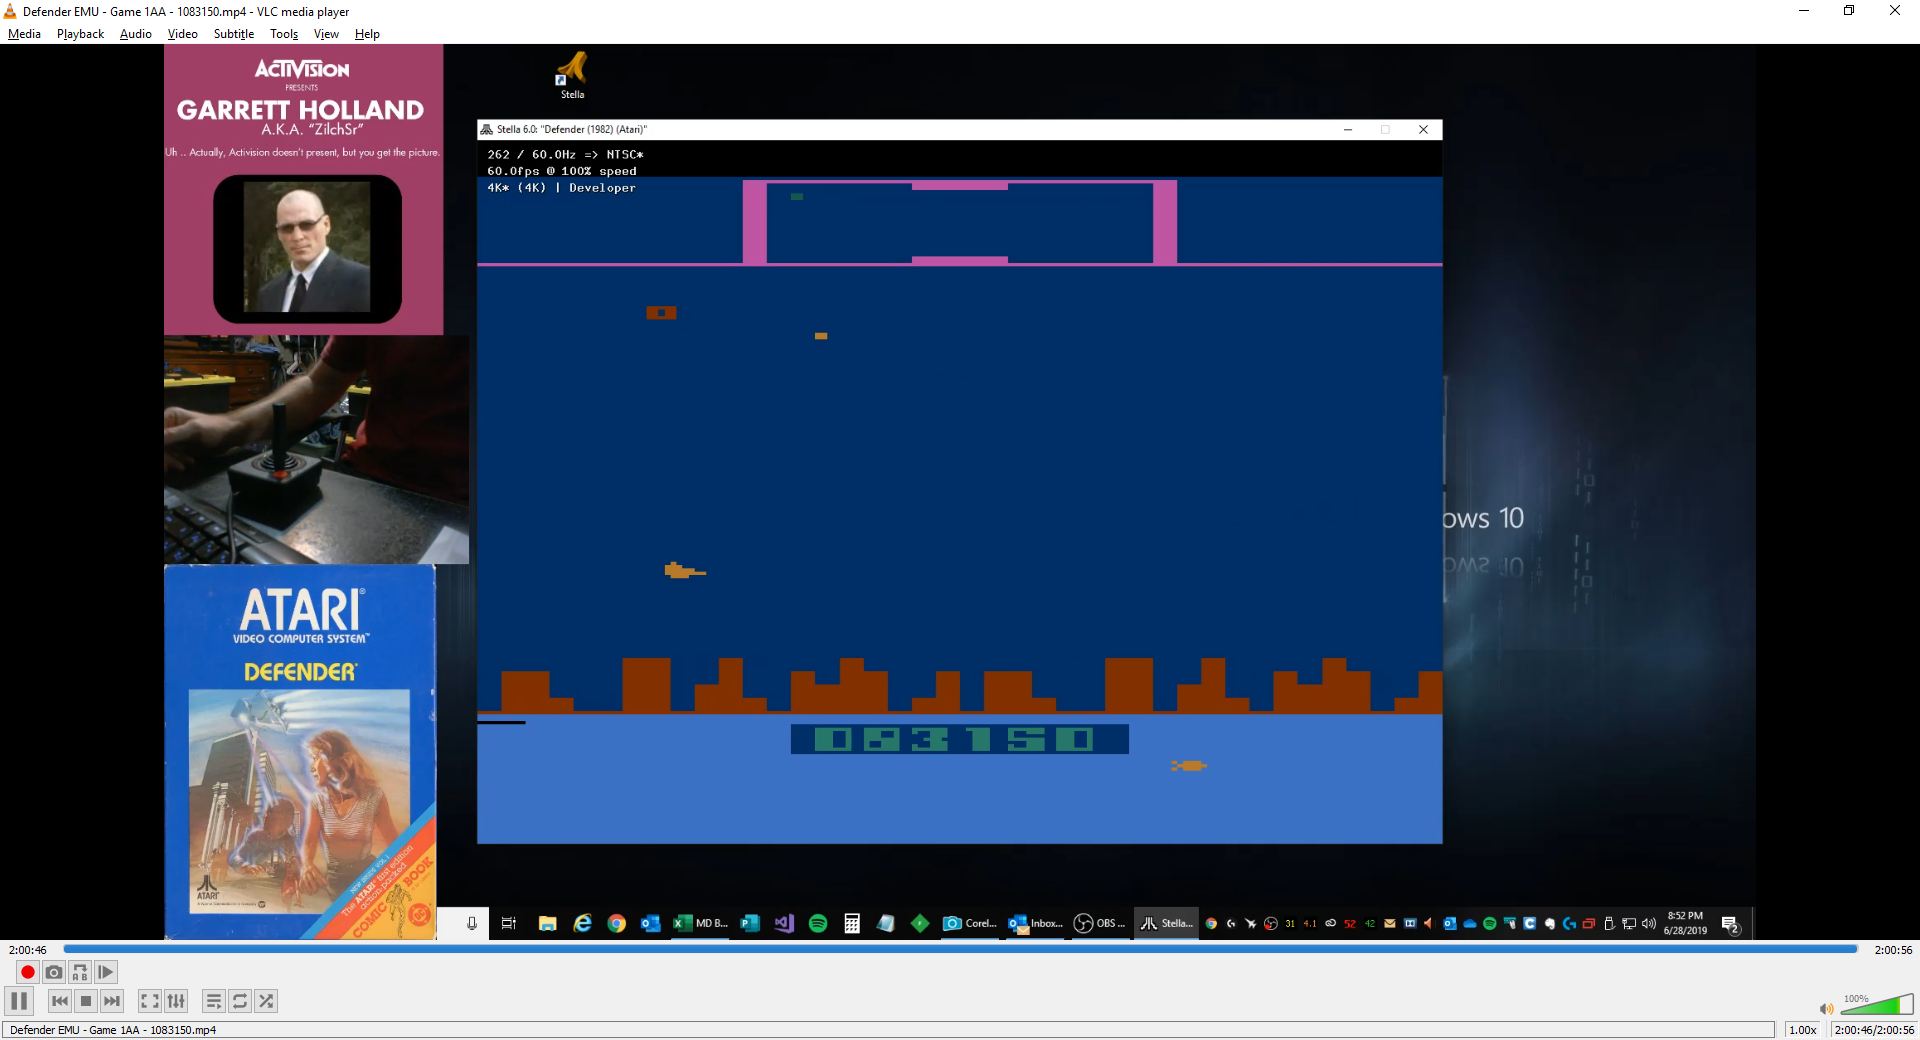This screenshot has height=1040, width=1920.
Task: Go to the previous media item
Action: point(60,1001)
